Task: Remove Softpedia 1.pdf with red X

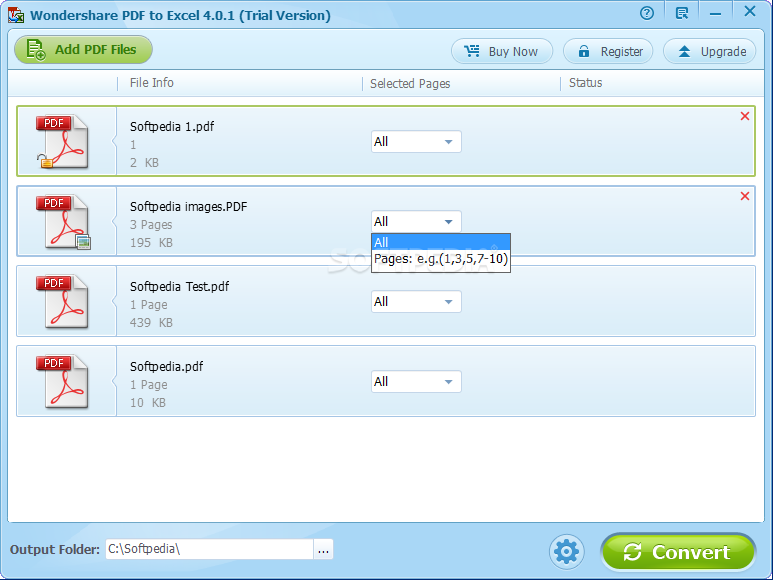Action: click(745, 116)
